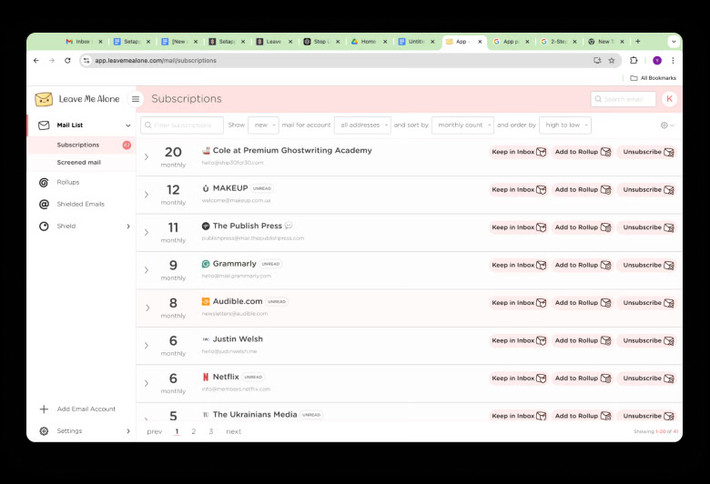Add MAKEUP to Rollup
The image size is (710, 484).
(x=583, y=190)
